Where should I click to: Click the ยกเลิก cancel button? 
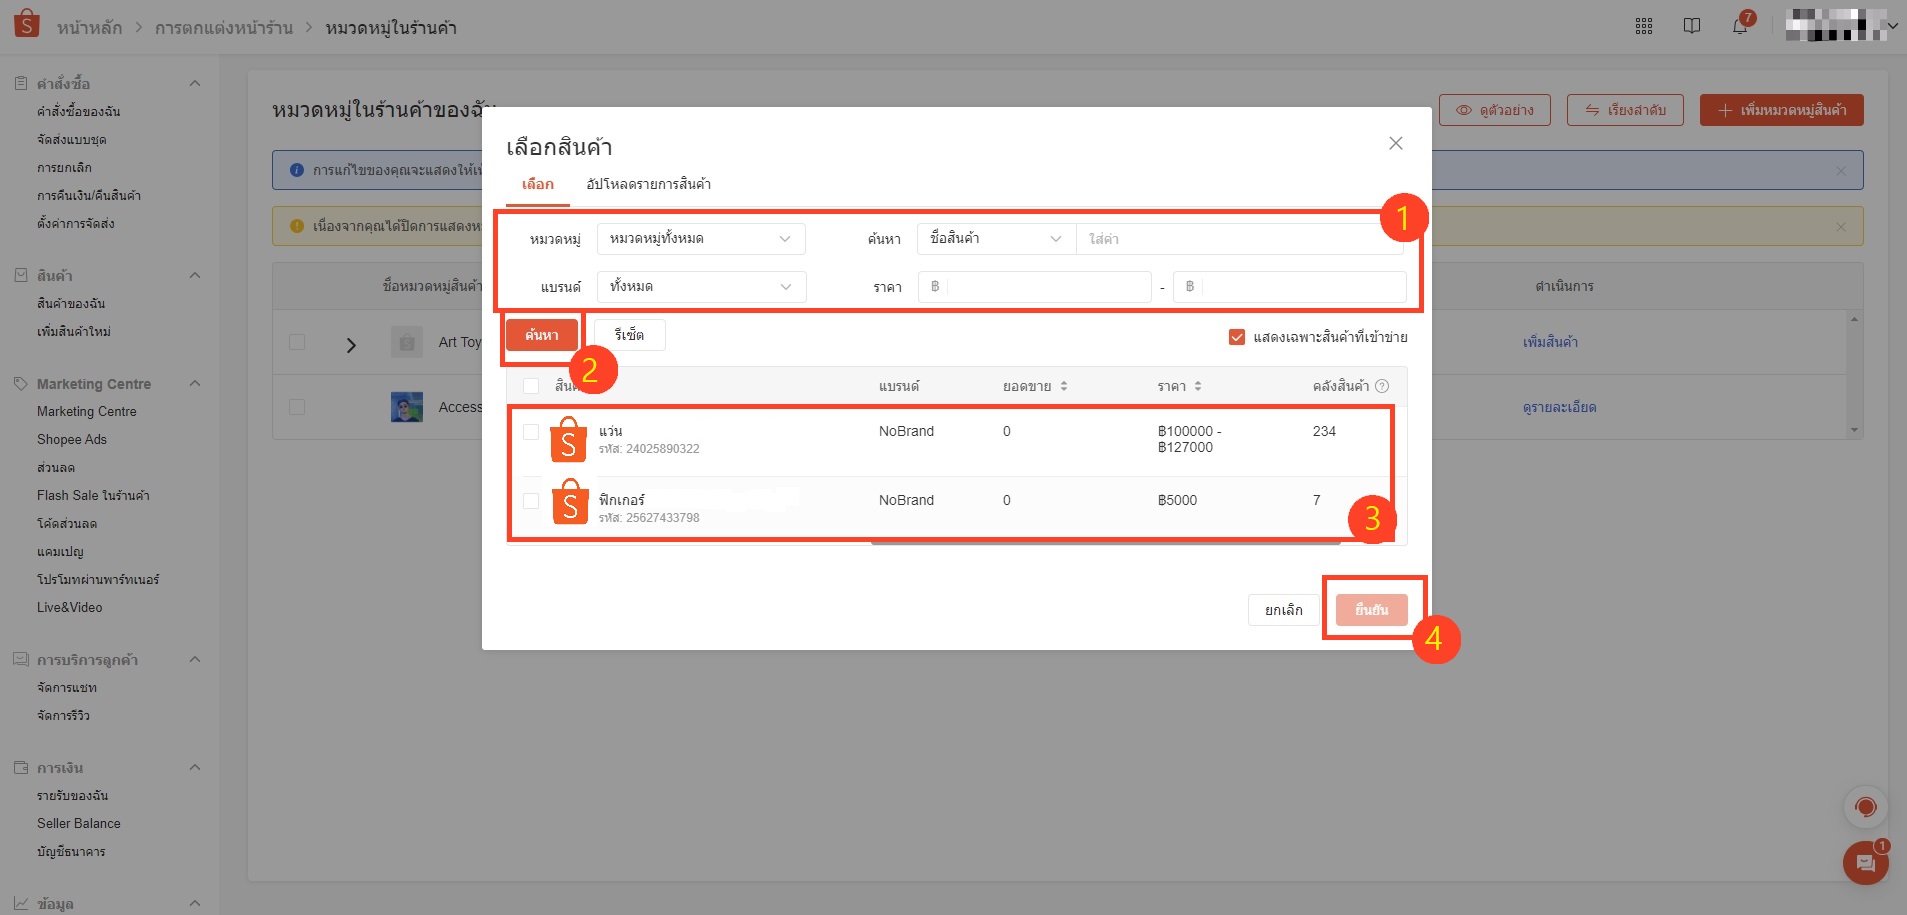[1283, 610]
